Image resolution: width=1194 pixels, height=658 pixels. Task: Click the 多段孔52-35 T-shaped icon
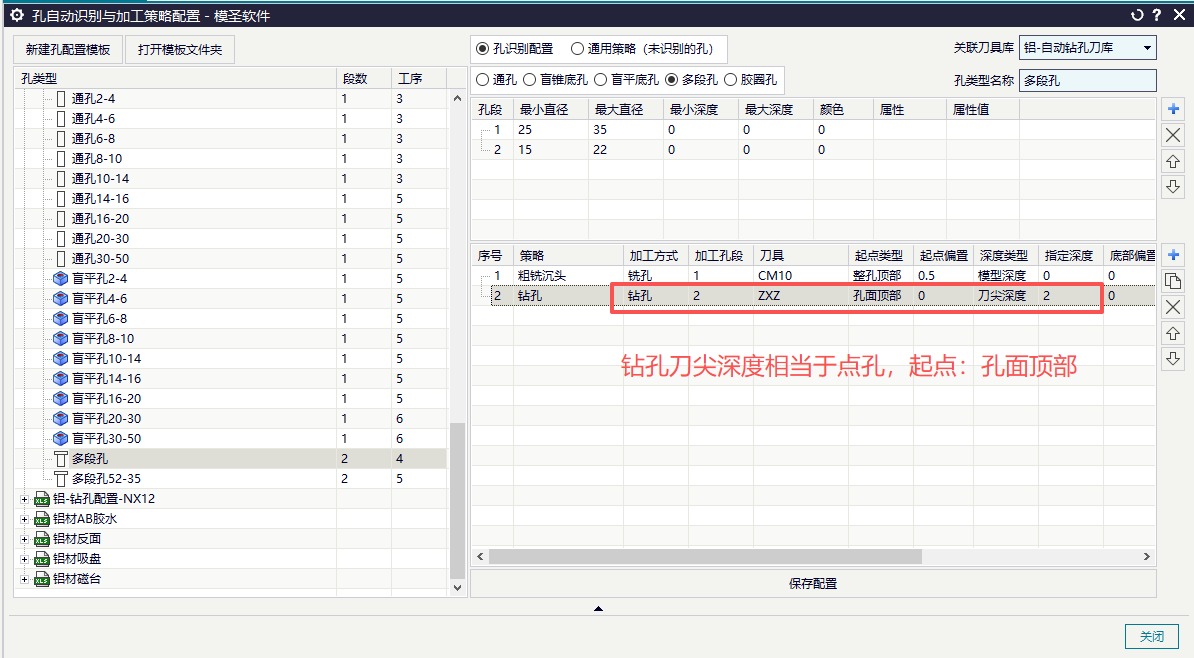pos(61,479)
